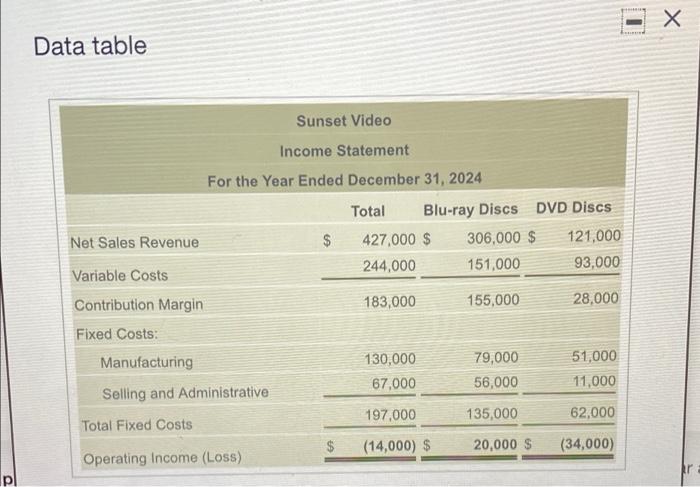700x487 pixels.
Task: Click the 'Blu-ray Discs' column header
Action: click(x=471, y=209)
